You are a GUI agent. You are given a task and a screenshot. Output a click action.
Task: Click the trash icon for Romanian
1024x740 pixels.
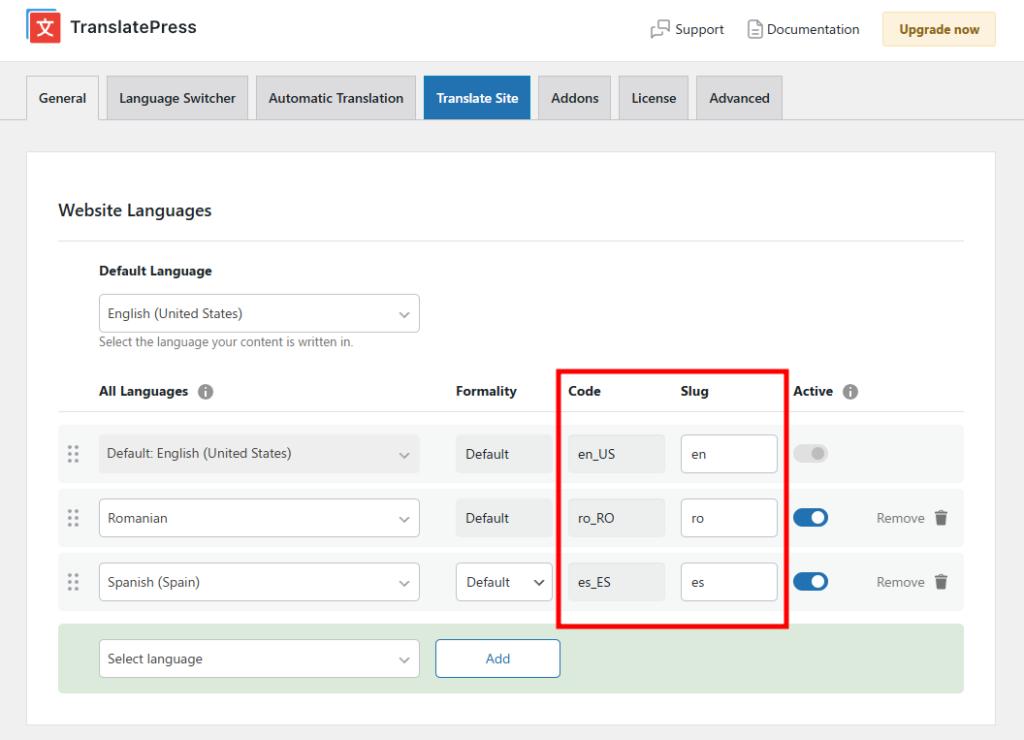[941, 518]
